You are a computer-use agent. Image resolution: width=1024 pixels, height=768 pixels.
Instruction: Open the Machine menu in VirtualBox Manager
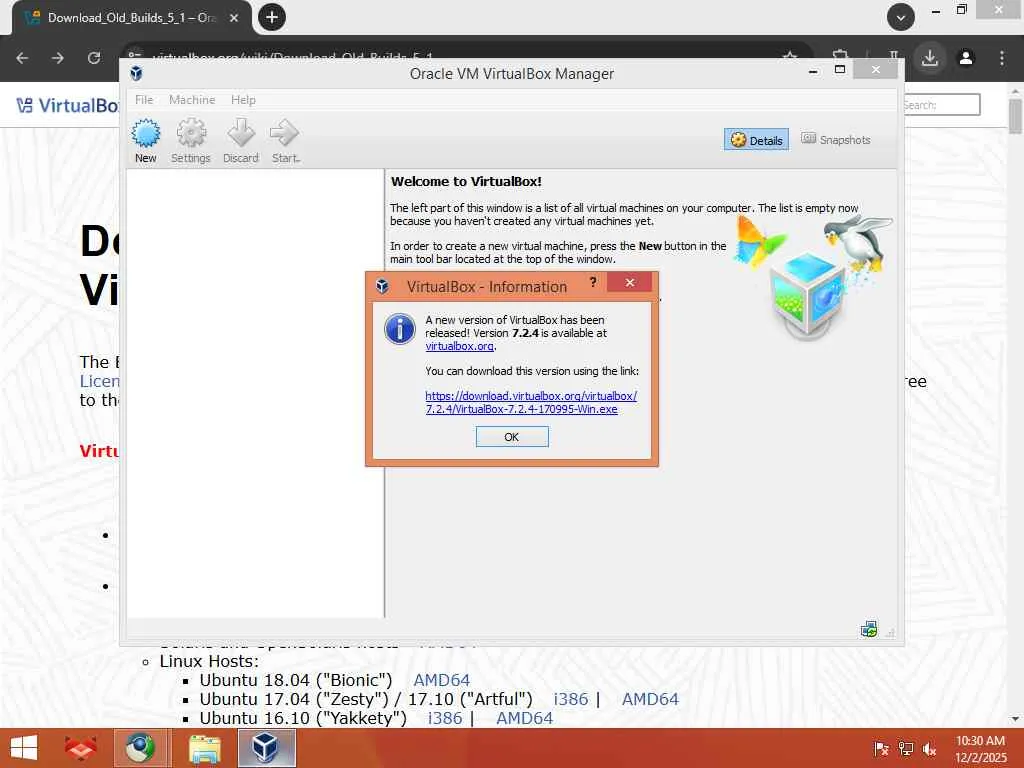click(192, 100)
